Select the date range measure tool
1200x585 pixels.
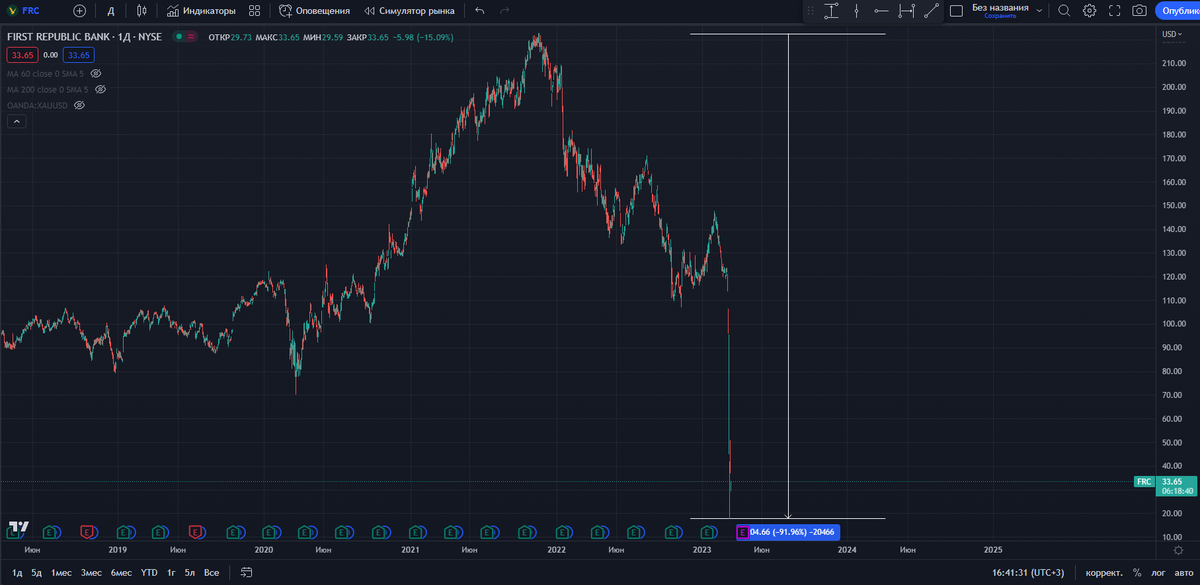click(907, 11)
